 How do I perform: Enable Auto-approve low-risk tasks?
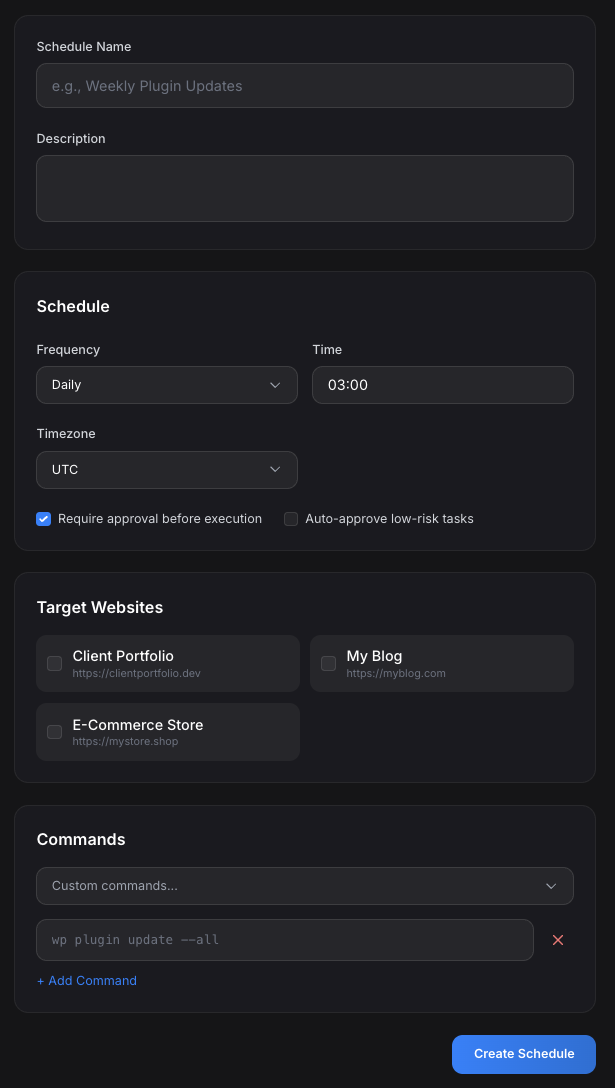coord(291,519)
